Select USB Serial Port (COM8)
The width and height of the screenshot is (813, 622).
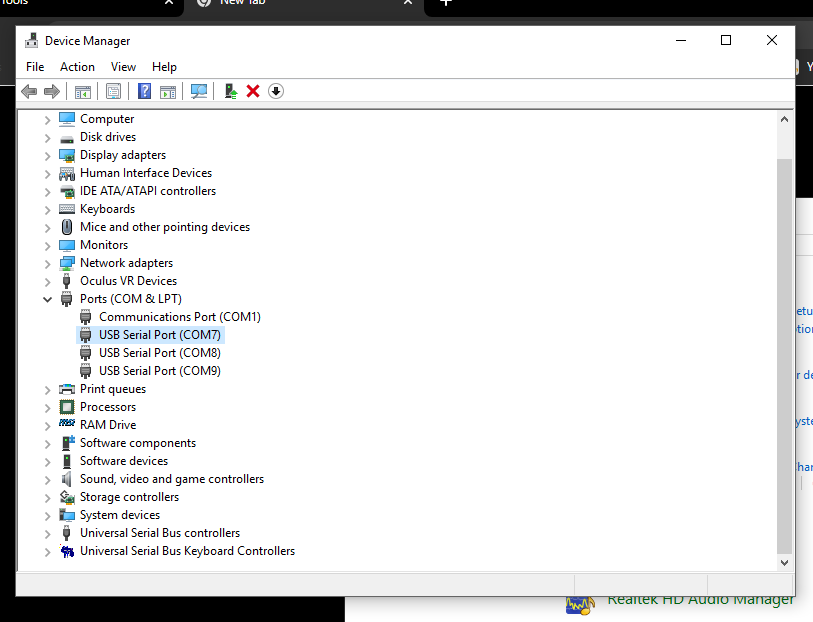[160, 353]
